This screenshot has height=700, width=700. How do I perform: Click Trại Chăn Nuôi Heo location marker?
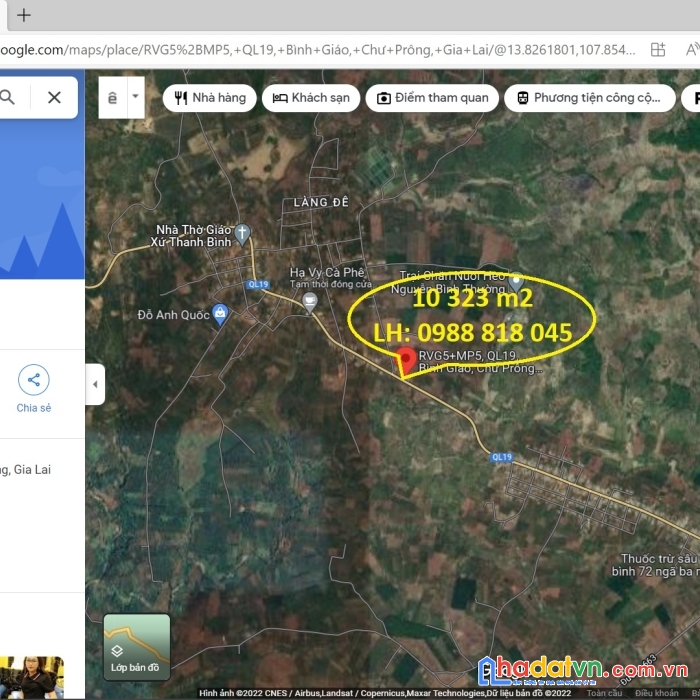coord(516,282)
